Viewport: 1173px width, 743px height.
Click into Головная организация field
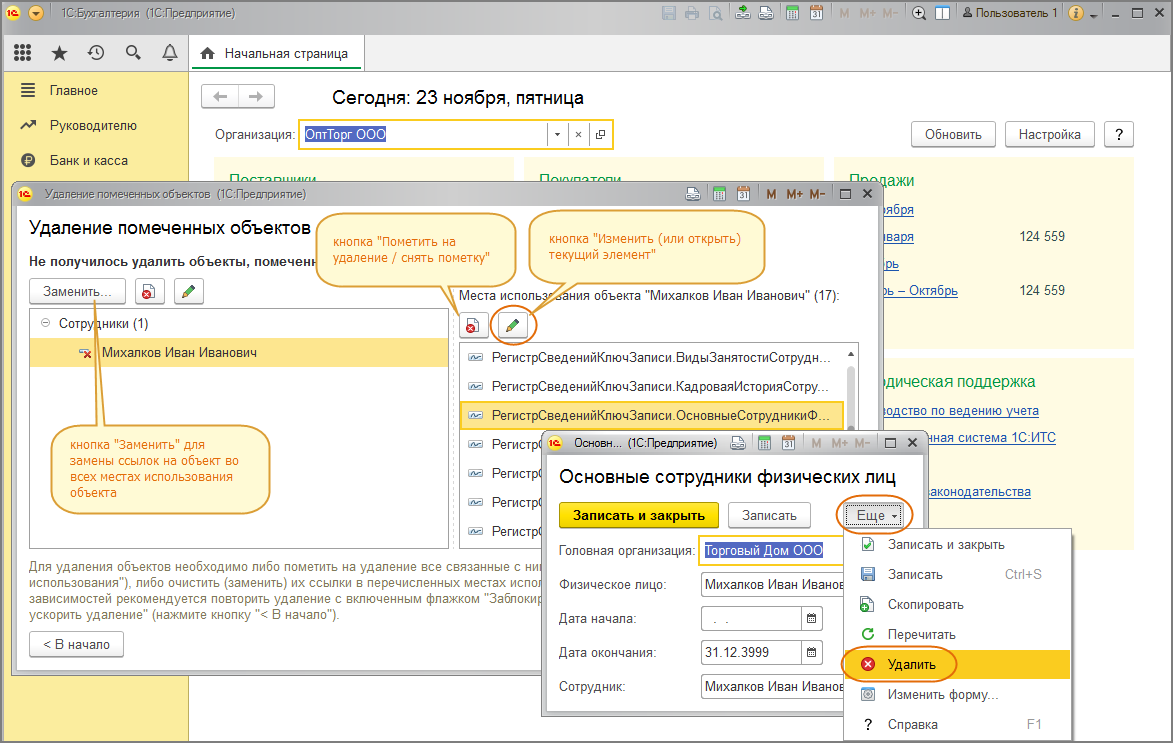[771, 550]
